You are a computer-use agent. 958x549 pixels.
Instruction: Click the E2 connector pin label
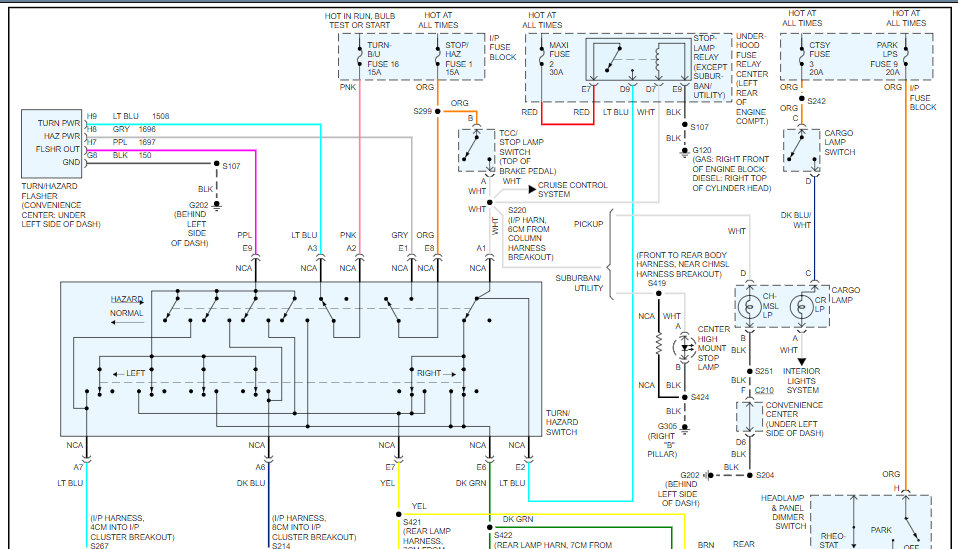pos(520,467)
